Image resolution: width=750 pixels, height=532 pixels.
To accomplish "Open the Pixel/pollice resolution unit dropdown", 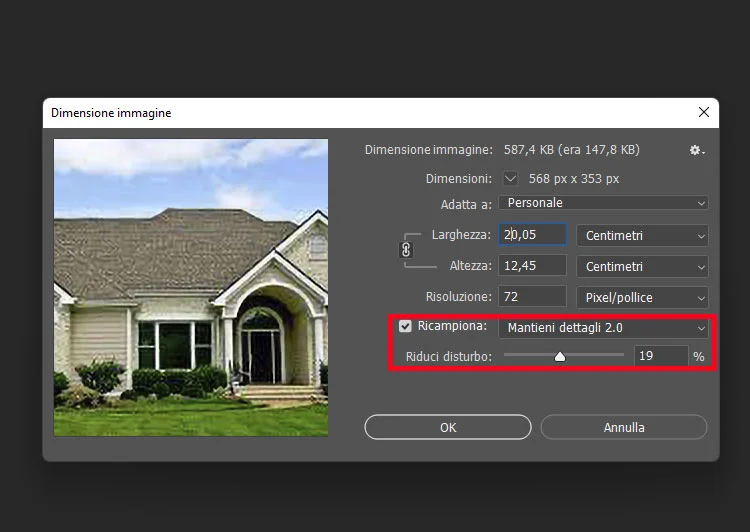I will (641, 298).
